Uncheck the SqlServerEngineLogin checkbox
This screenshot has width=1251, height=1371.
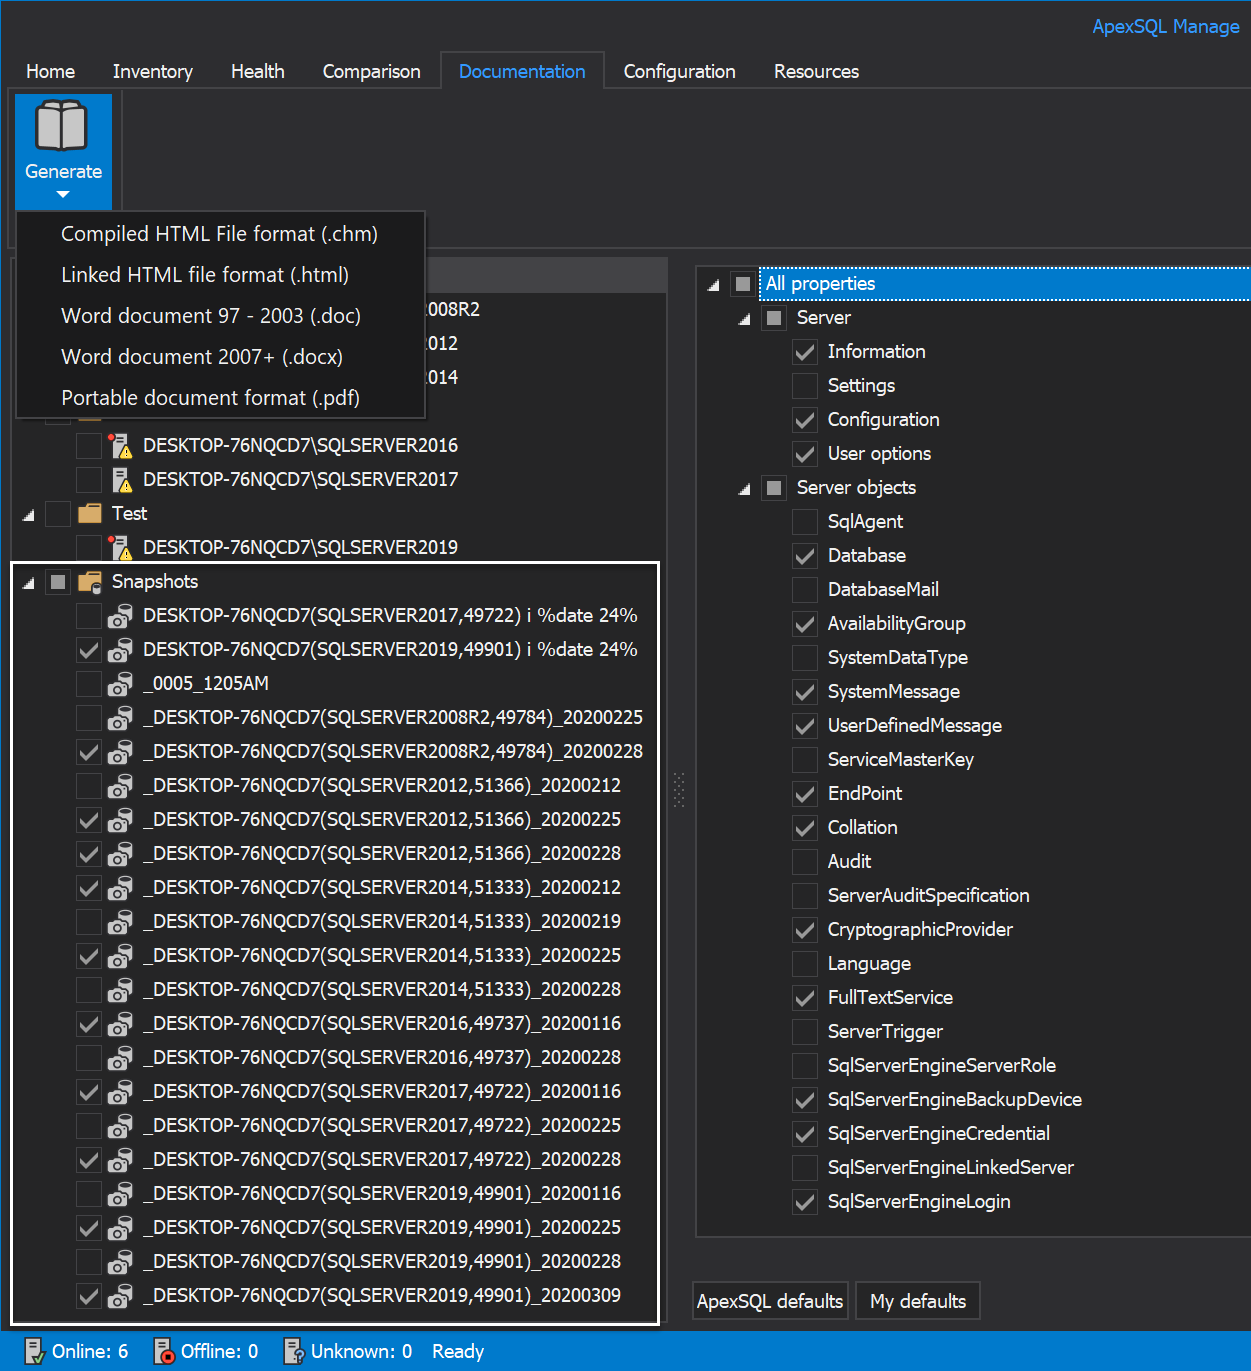(804, 1202)
